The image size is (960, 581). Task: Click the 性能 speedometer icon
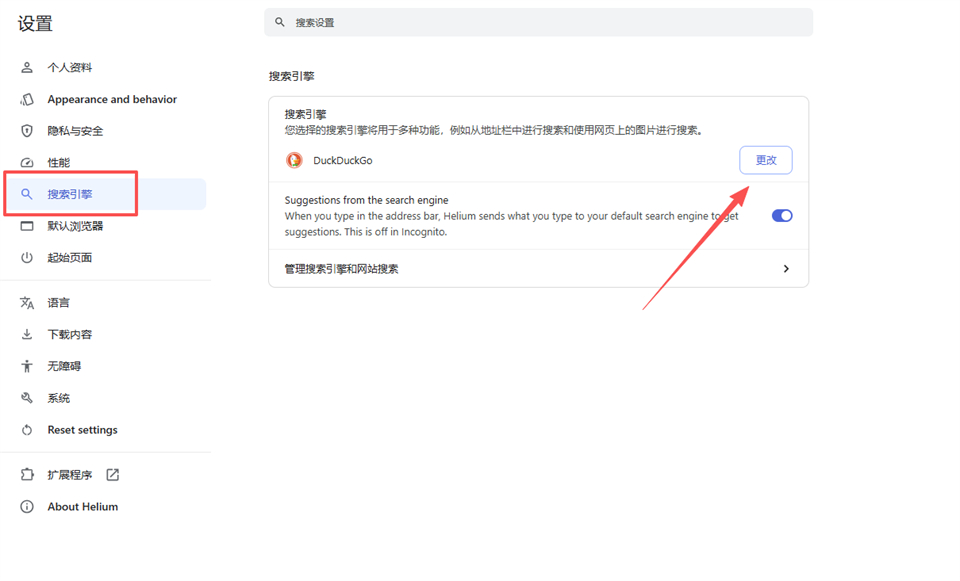click(25, 162)
